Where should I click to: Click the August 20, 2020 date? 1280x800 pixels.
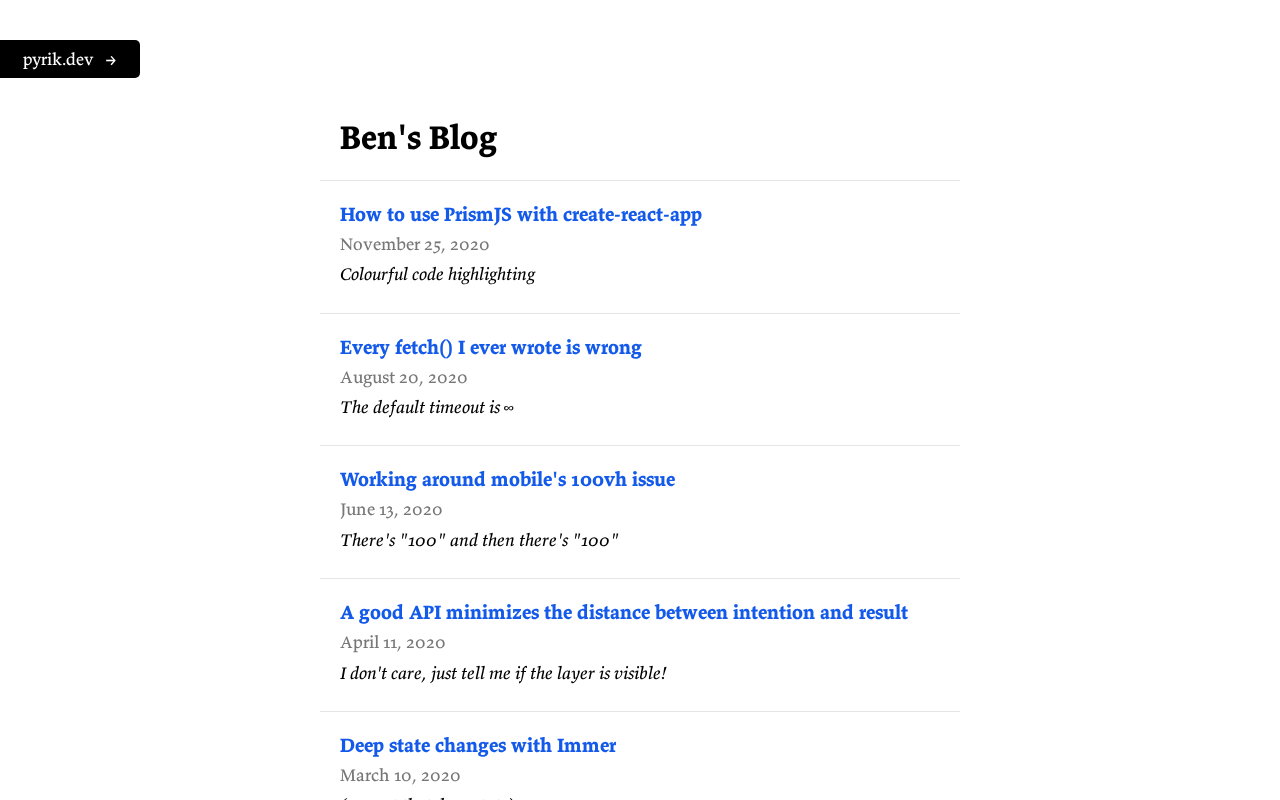click(x=403, y=378)
